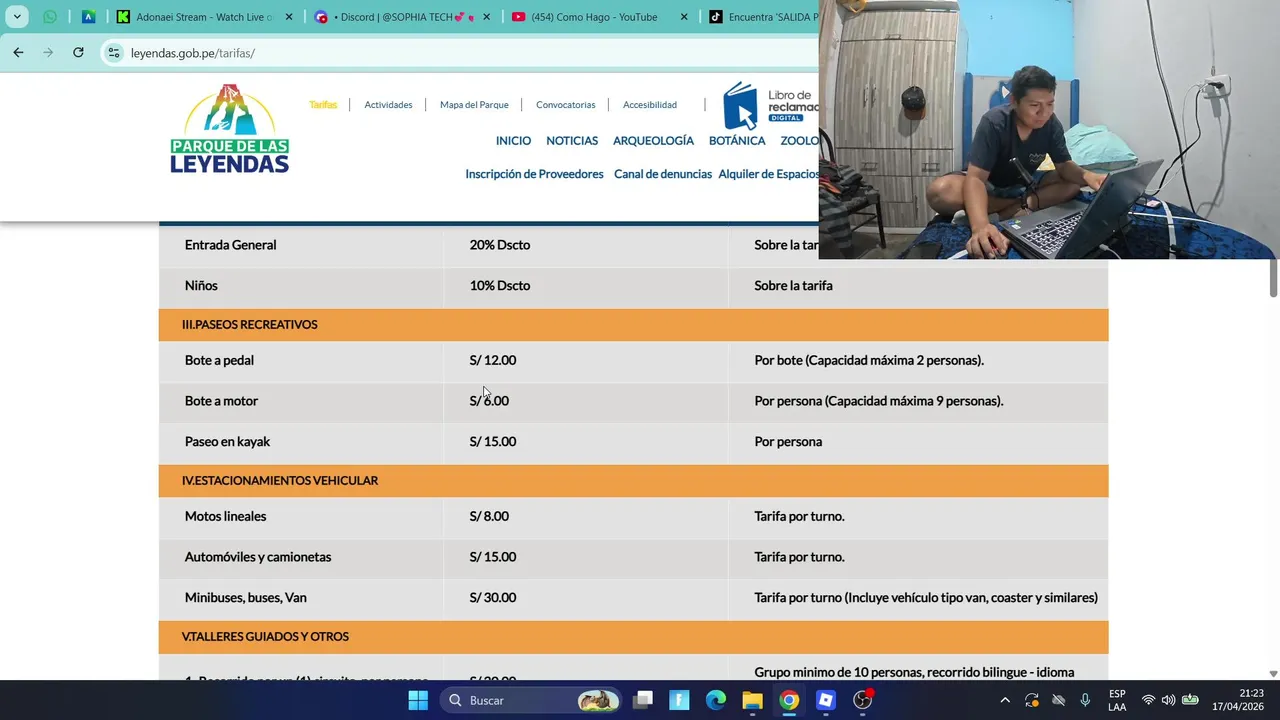Image resolution: width=1280 pixels, height=720 pixels.
Task: Open File Explorer from the taskbar
Action: click(x=752, y=700)
